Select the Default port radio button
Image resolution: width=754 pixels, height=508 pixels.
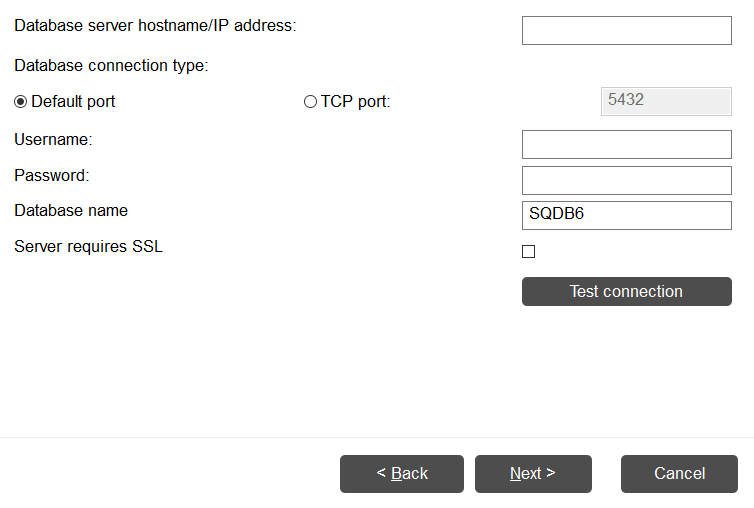click(x=21, y=102)
